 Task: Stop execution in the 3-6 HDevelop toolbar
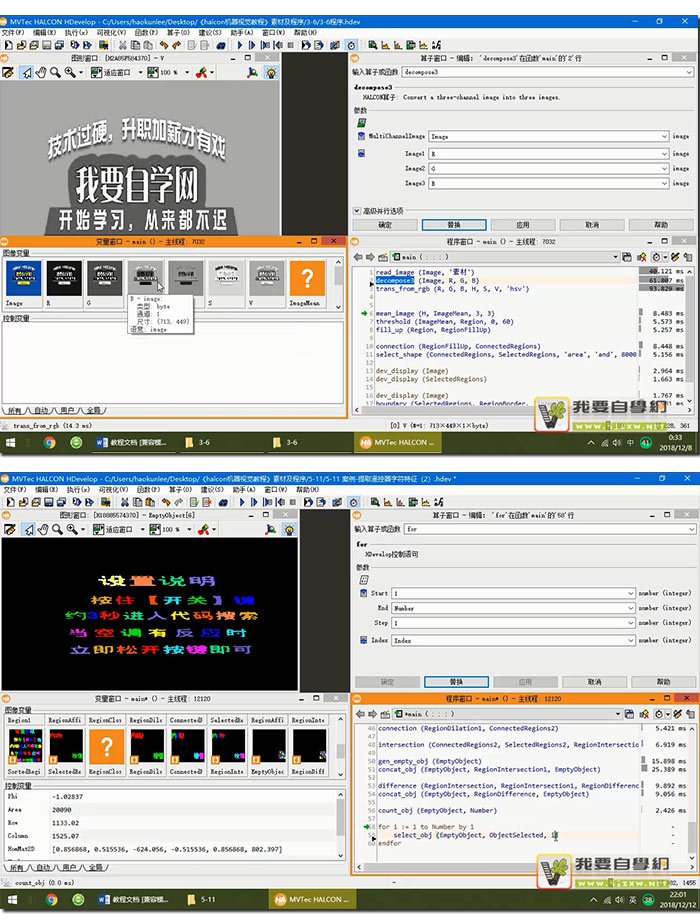click(x=291, y=45)
